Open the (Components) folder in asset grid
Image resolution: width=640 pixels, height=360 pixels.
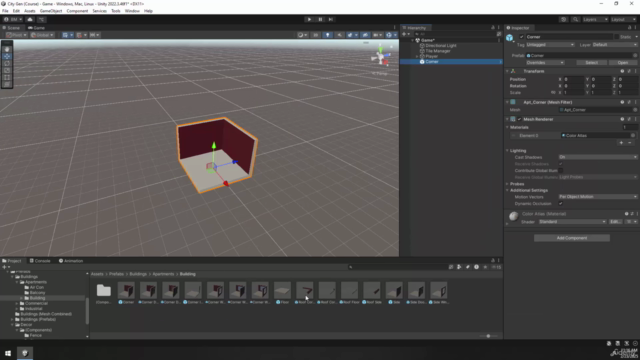coord(104,290)
